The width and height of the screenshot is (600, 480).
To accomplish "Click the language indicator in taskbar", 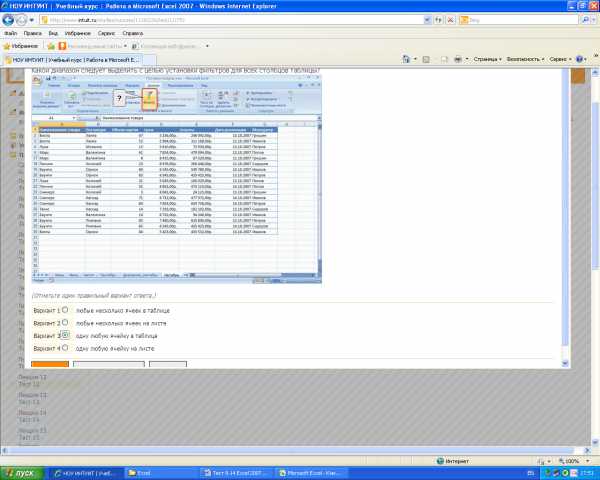I will 530,473.
